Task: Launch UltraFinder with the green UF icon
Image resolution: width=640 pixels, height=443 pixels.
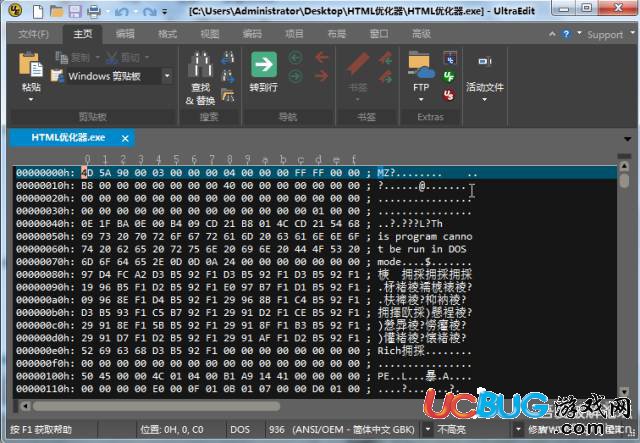Action: (449, 77)
